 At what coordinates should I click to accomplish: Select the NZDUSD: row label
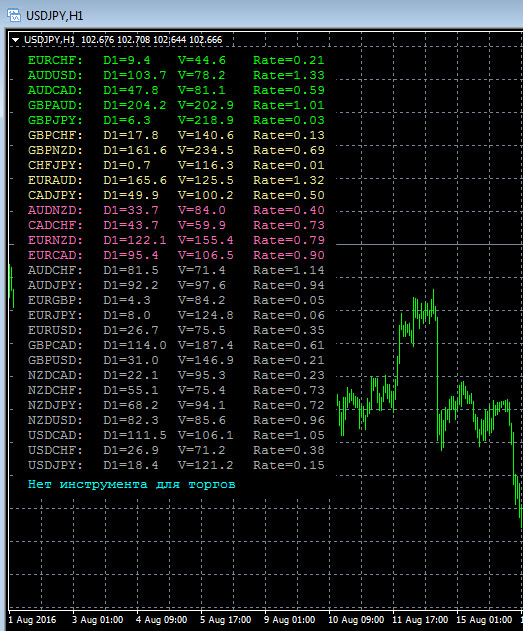[x=55, y=421]
